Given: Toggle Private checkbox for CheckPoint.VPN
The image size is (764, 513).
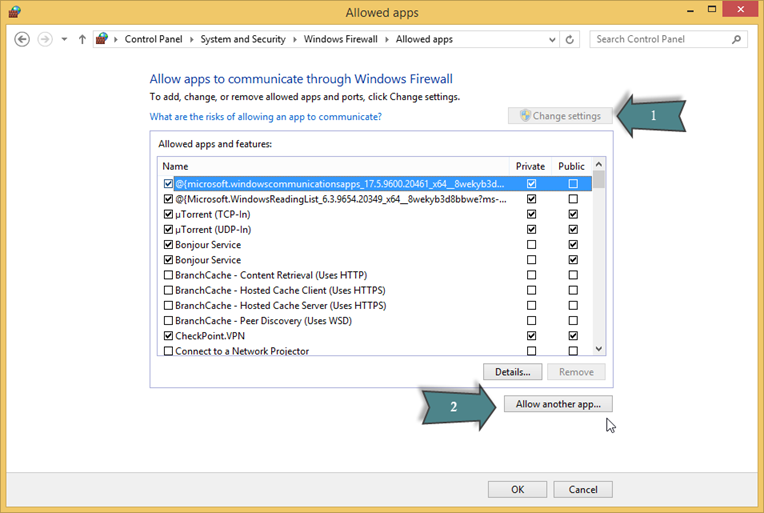Looking at the screenshot, I should [531, 336].
